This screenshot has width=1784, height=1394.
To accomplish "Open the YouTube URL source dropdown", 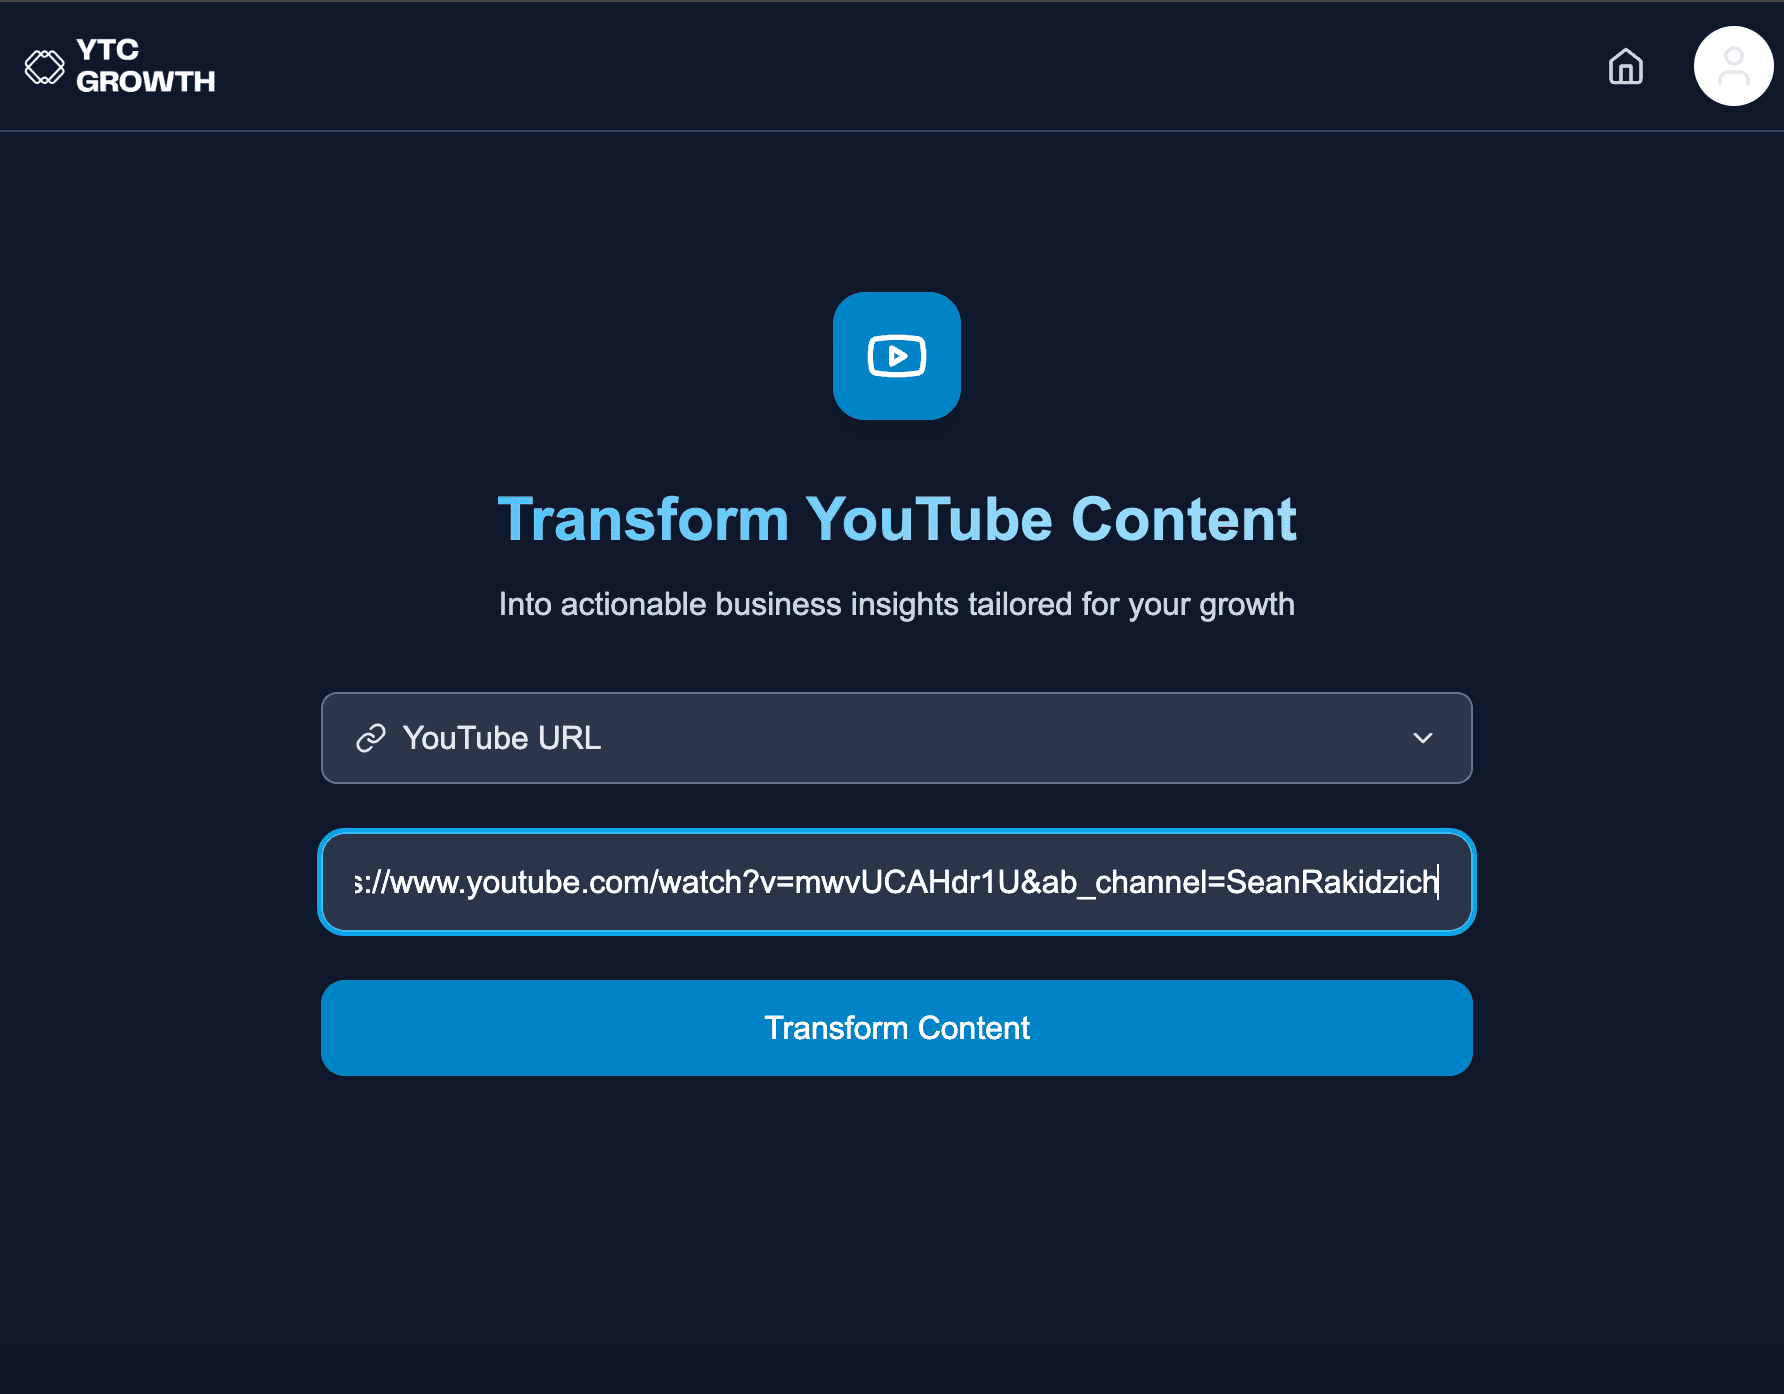I will tap(897, 738).
